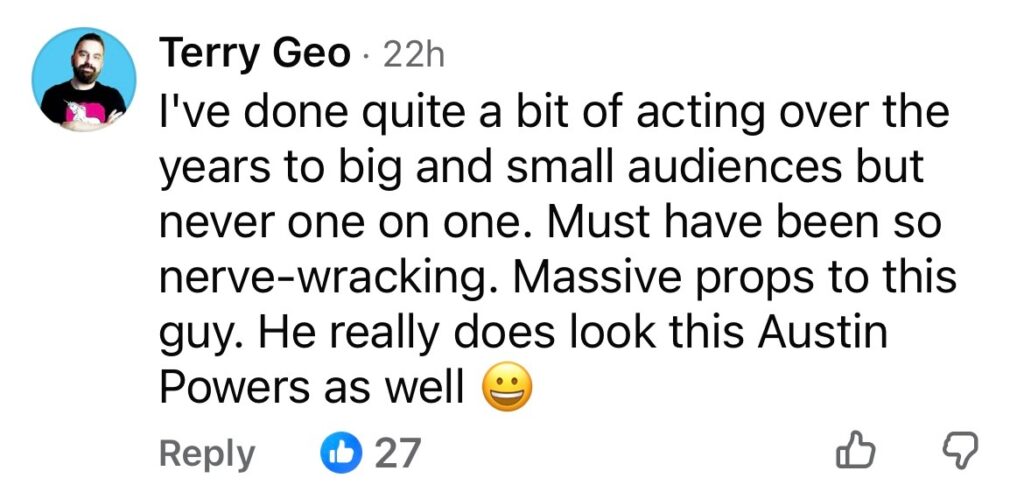Image resolution: width=1024 pixels, height=499 pixels.
Task: Open the Terry Geo username link
Action: 256,56
